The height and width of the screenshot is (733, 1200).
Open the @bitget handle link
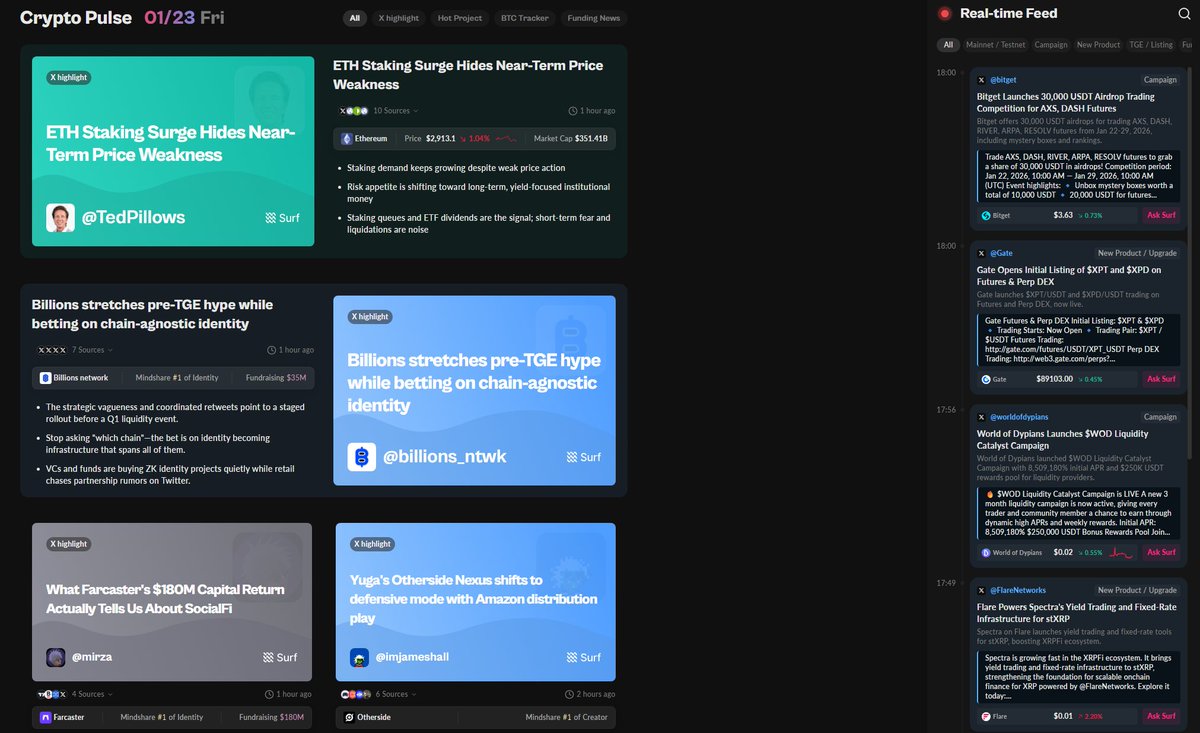click(1004, 80)
